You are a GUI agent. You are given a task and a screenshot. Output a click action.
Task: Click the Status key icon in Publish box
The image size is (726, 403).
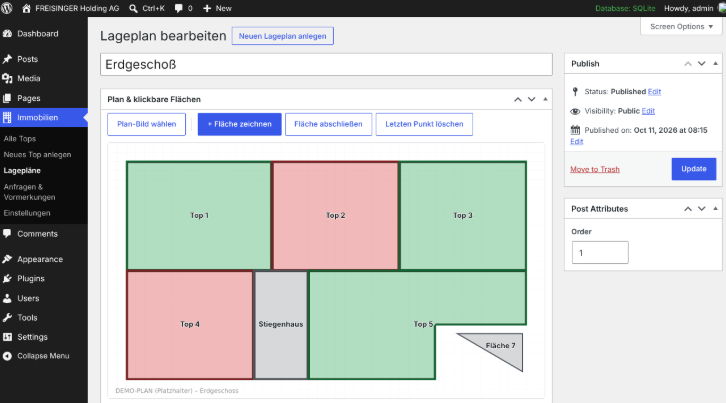tap(575, 91)
